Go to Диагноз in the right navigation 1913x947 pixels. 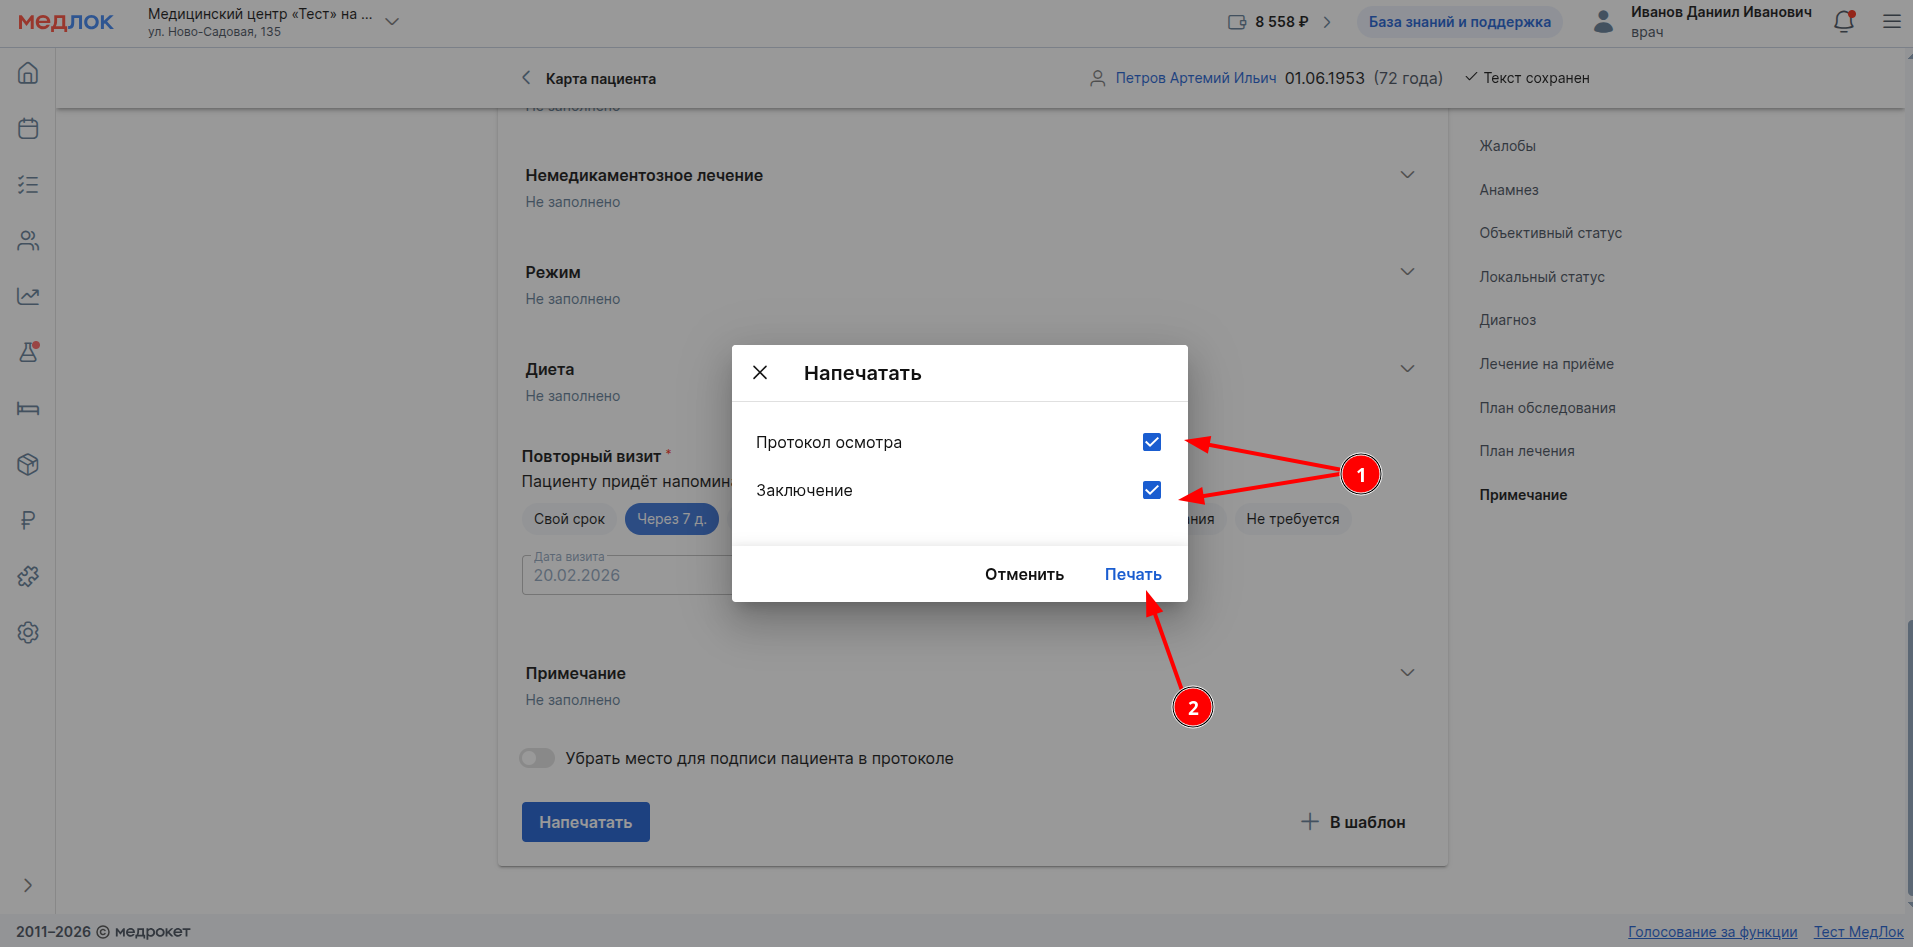[1507, 320]
